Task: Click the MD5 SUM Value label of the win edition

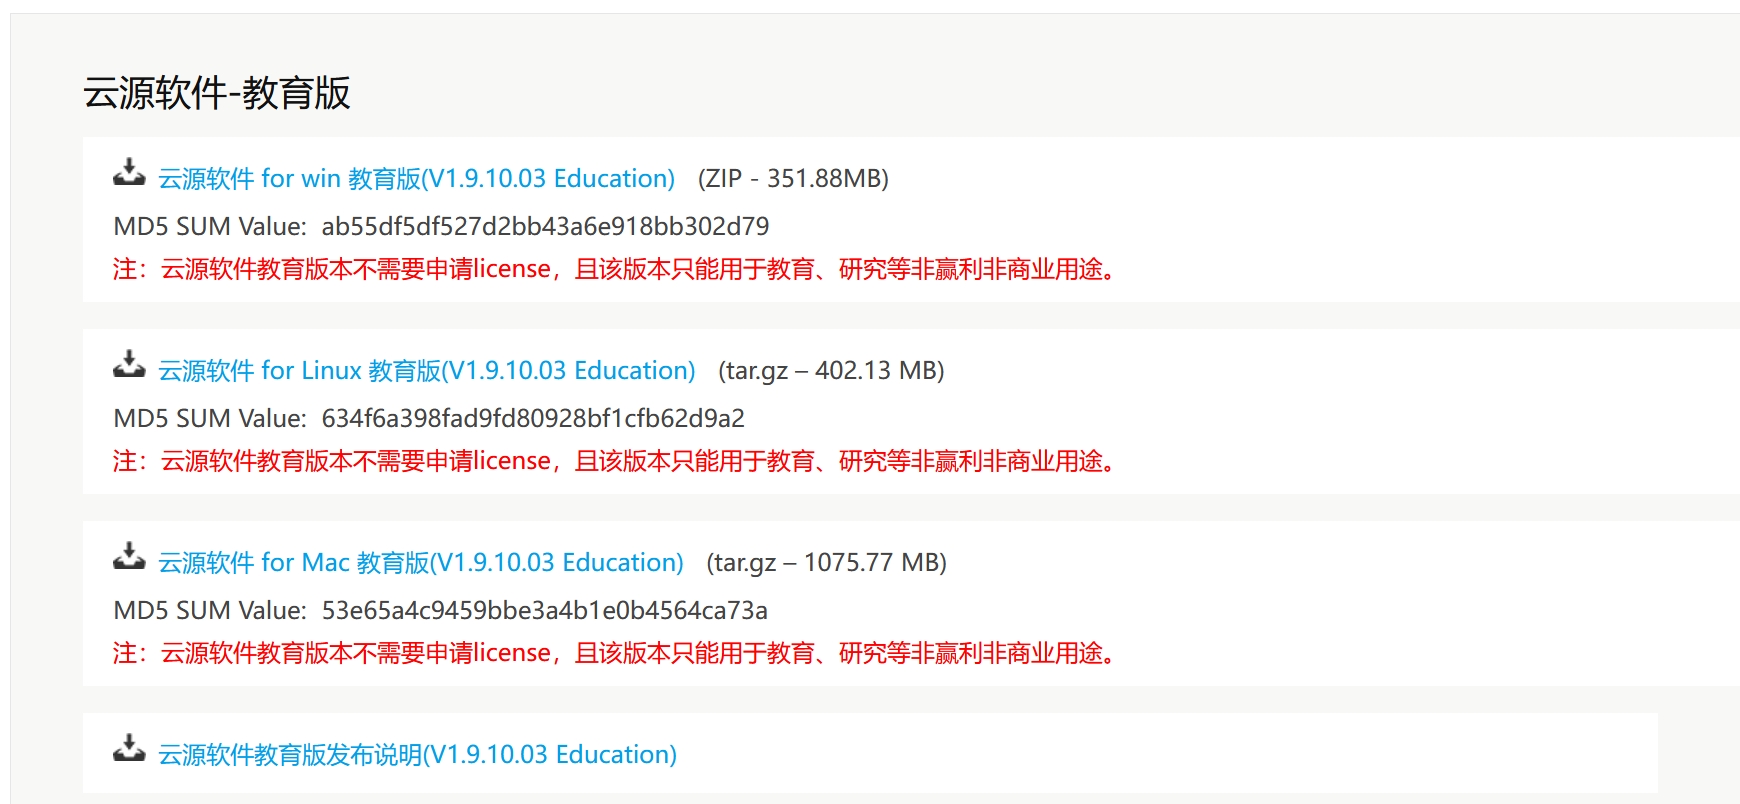Action: pyautogui.click(x=210, y=226)
